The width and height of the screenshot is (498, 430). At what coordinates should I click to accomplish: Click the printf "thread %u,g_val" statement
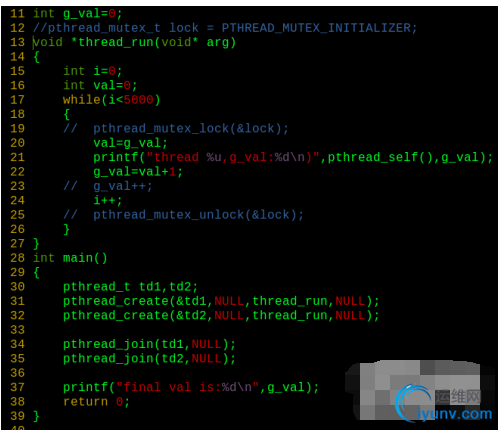tap(293, 158)
